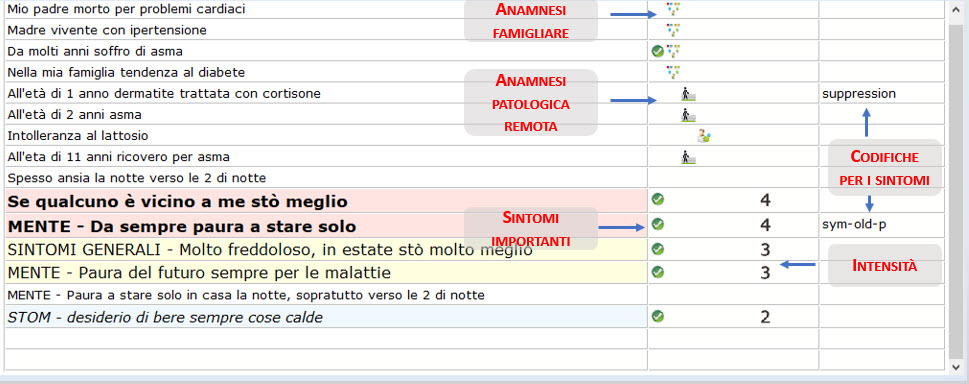The image size is (969, 384).
Task: Click intensity value 2 on STOM row
Action: [x=765, y=317]
